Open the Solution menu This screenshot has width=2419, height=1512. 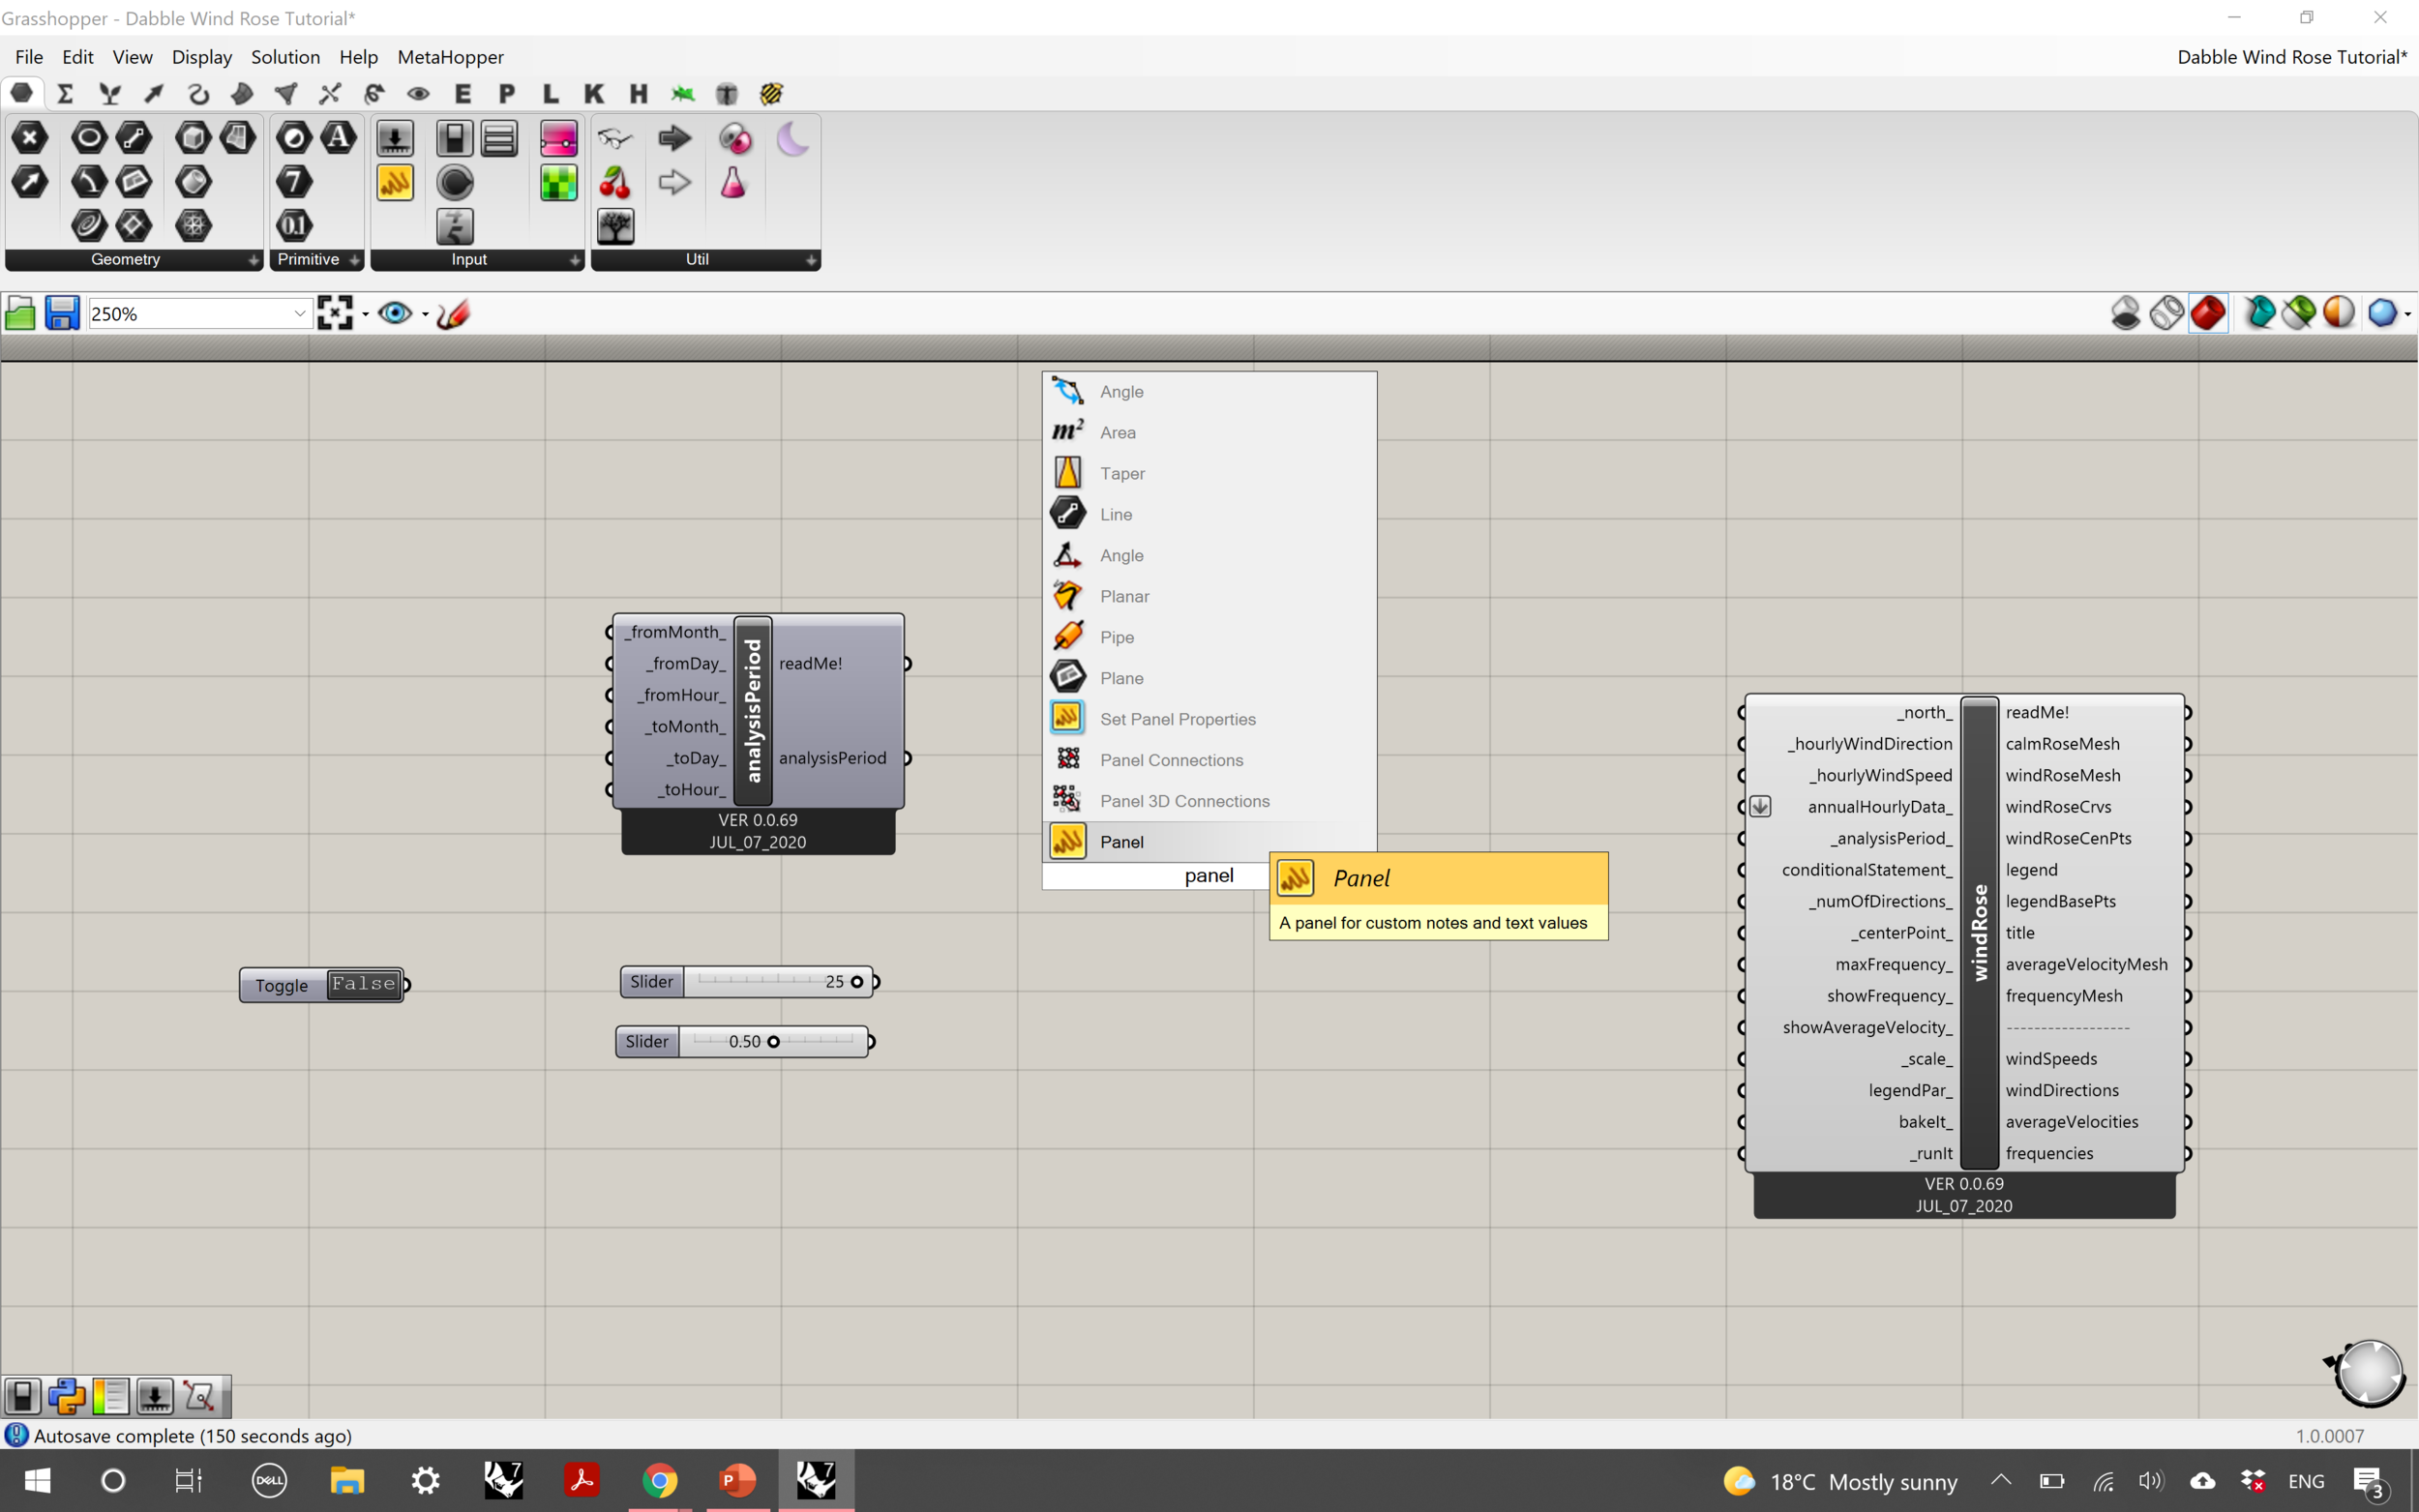[285, 57]
